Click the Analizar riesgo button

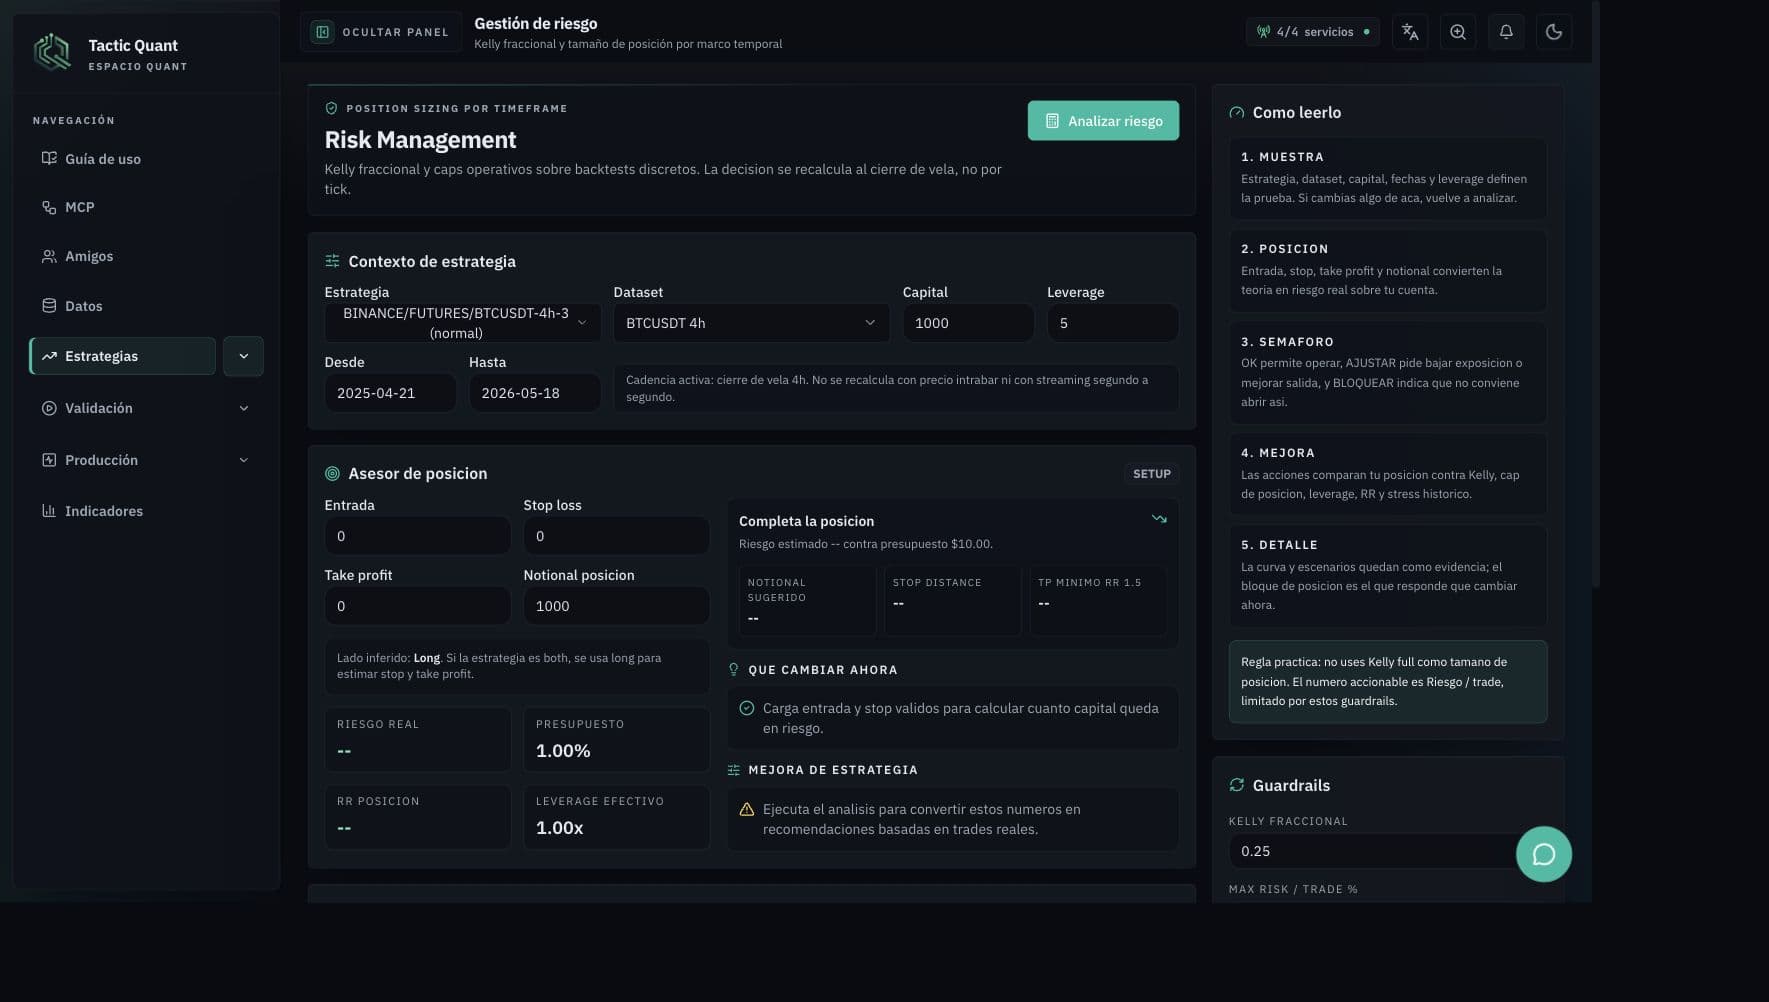(x=1103, y=121)
